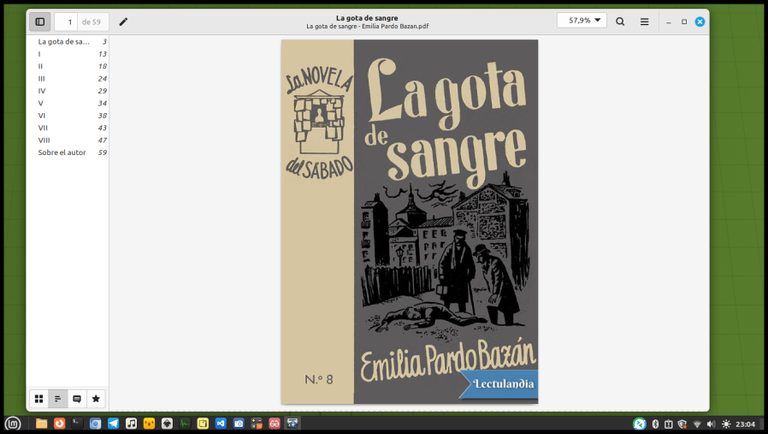This screenshot has height=434, width=768.
Task: Open Telegram from the taskbar
Action: pos(113,423)
